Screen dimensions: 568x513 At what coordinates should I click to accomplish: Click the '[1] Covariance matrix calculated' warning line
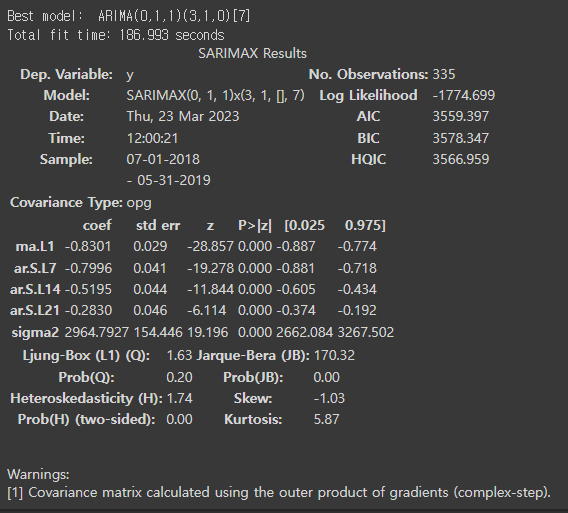[279, 493]
